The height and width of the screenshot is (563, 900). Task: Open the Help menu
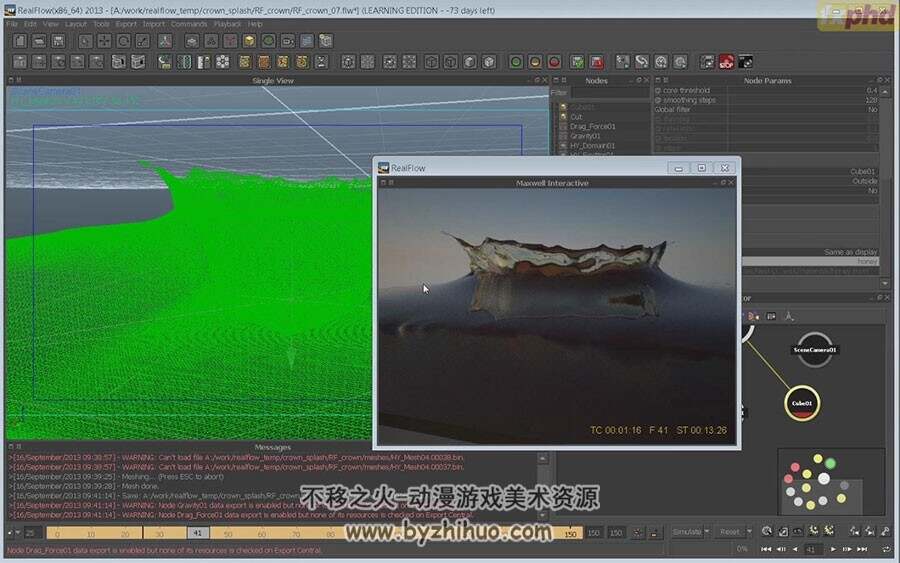(255, 24)
